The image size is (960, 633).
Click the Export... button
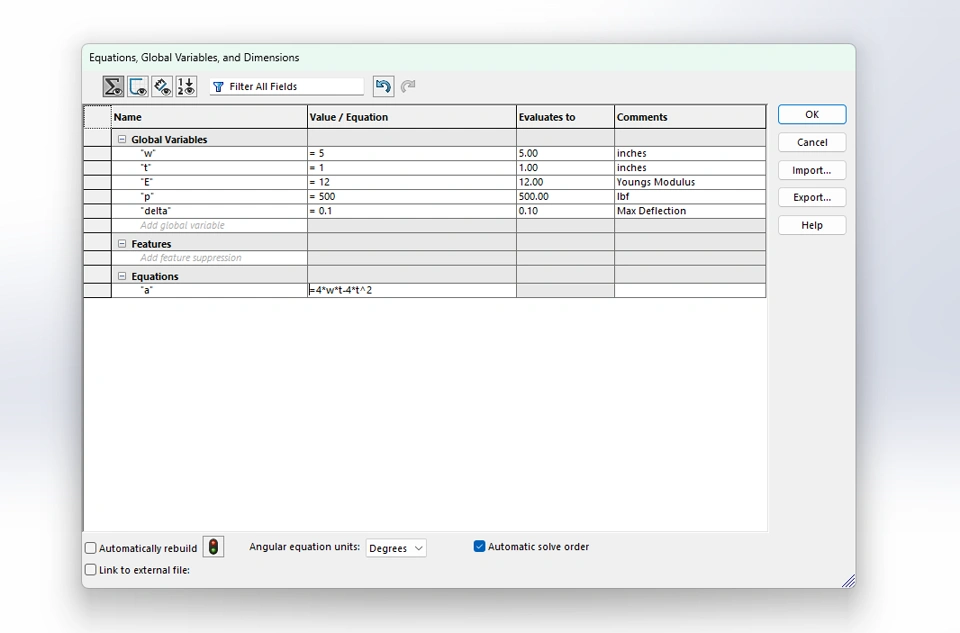point(811,197)
